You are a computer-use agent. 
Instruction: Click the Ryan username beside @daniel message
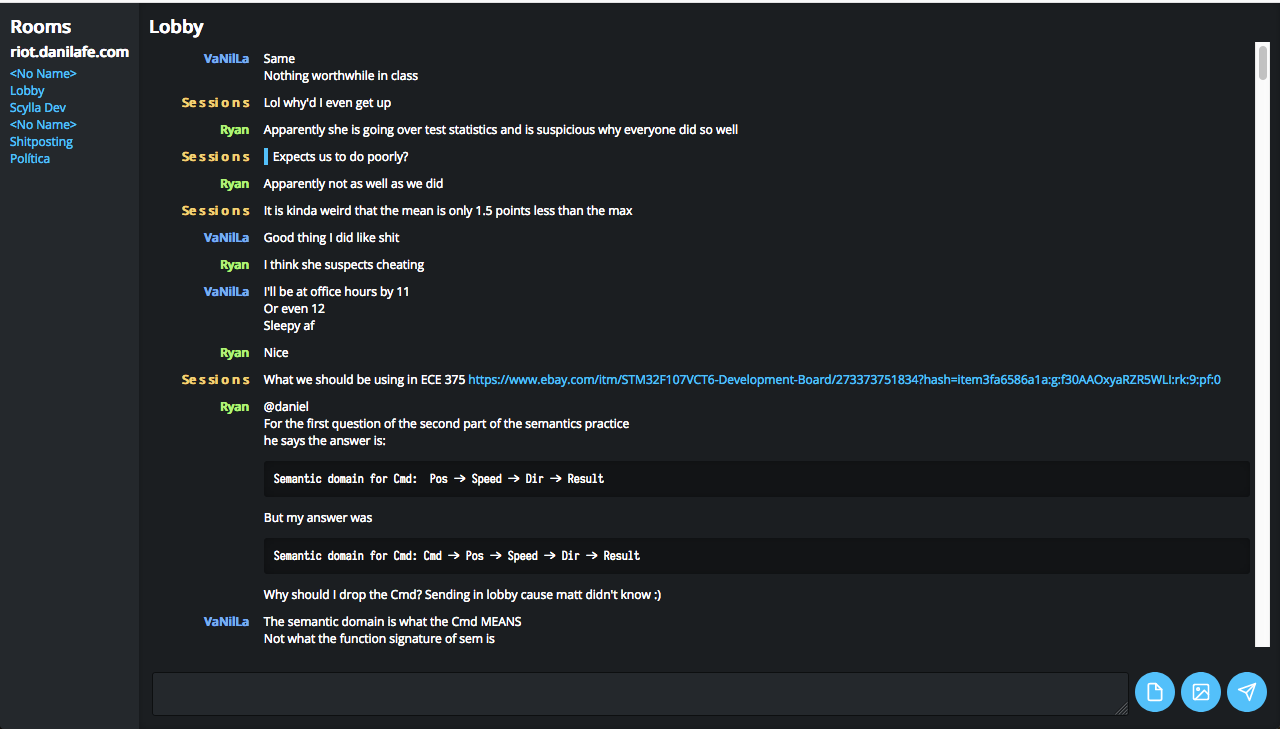234,407
